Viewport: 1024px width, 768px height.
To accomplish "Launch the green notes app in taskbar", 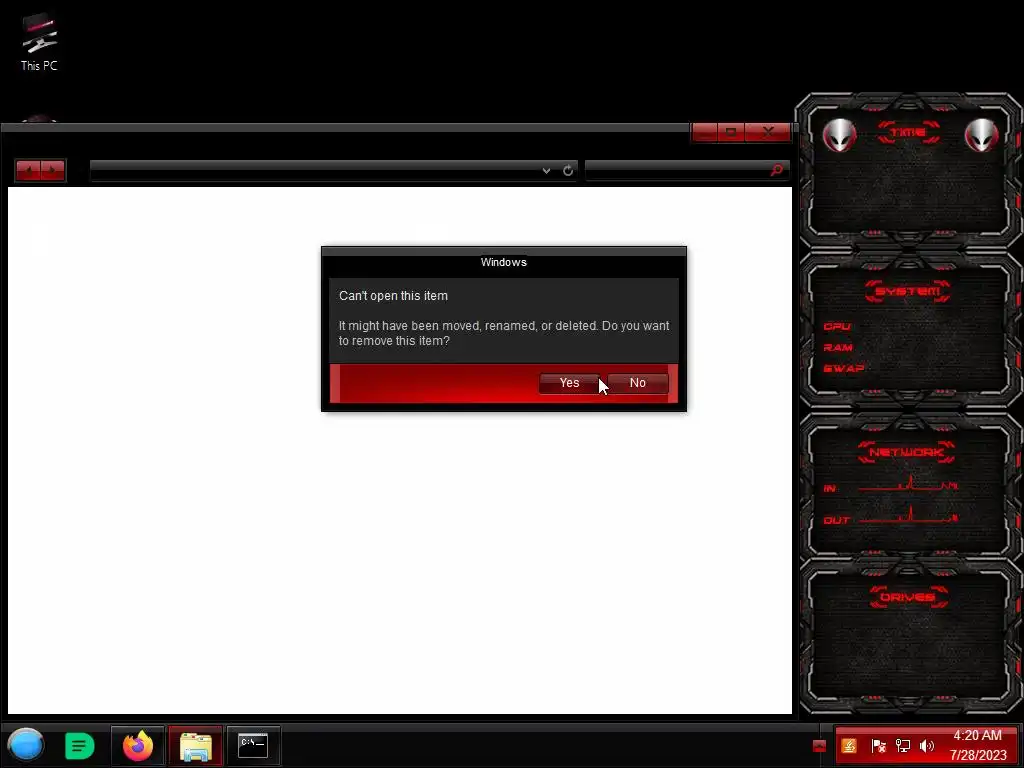I will click(x=80, y=746).
